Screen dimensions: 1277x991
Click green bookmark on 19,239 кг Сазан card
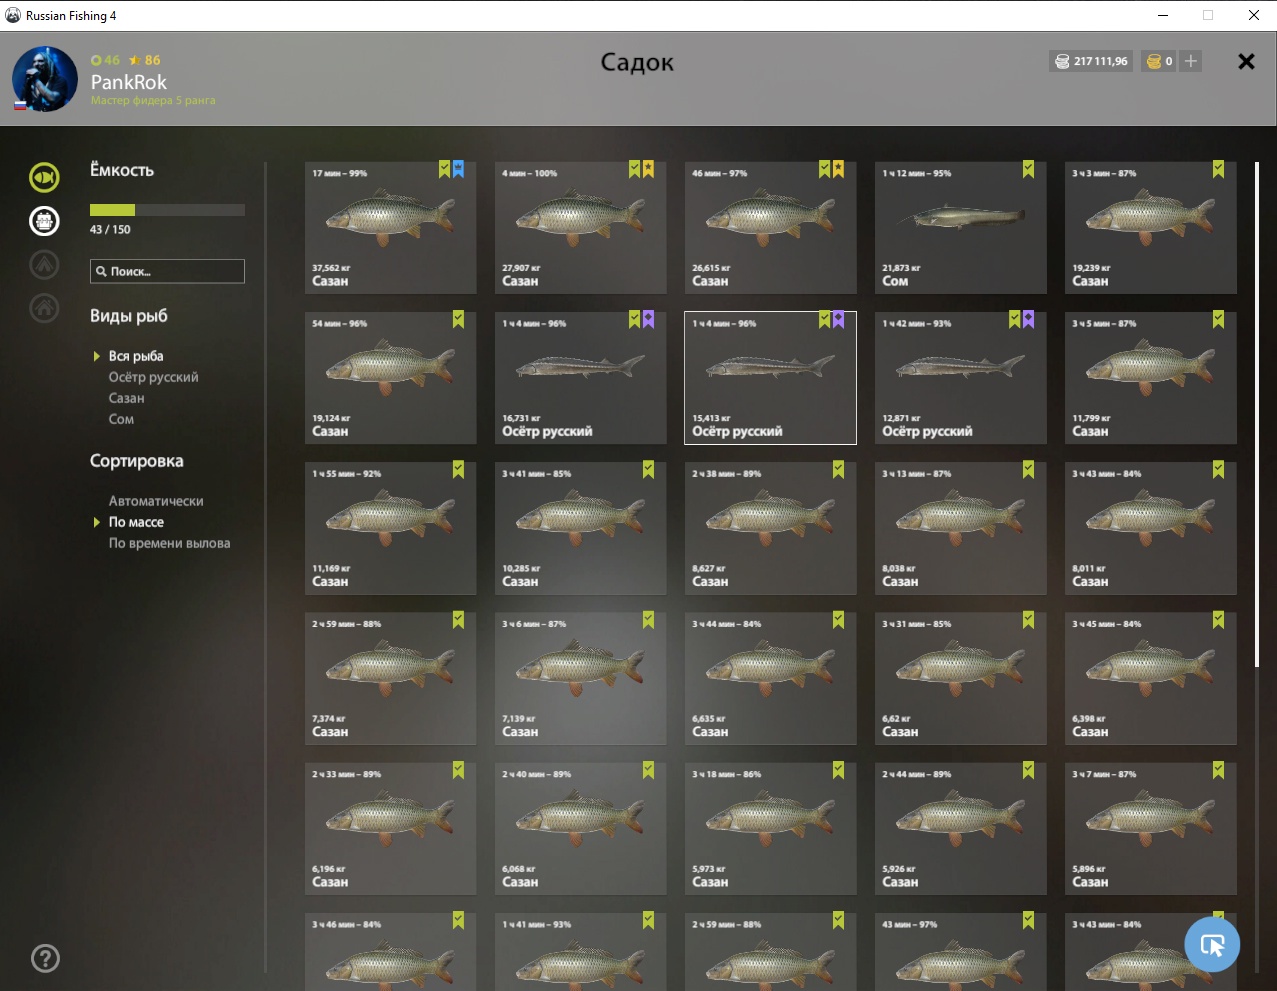pyautogui.click(x=1218, y=170)
